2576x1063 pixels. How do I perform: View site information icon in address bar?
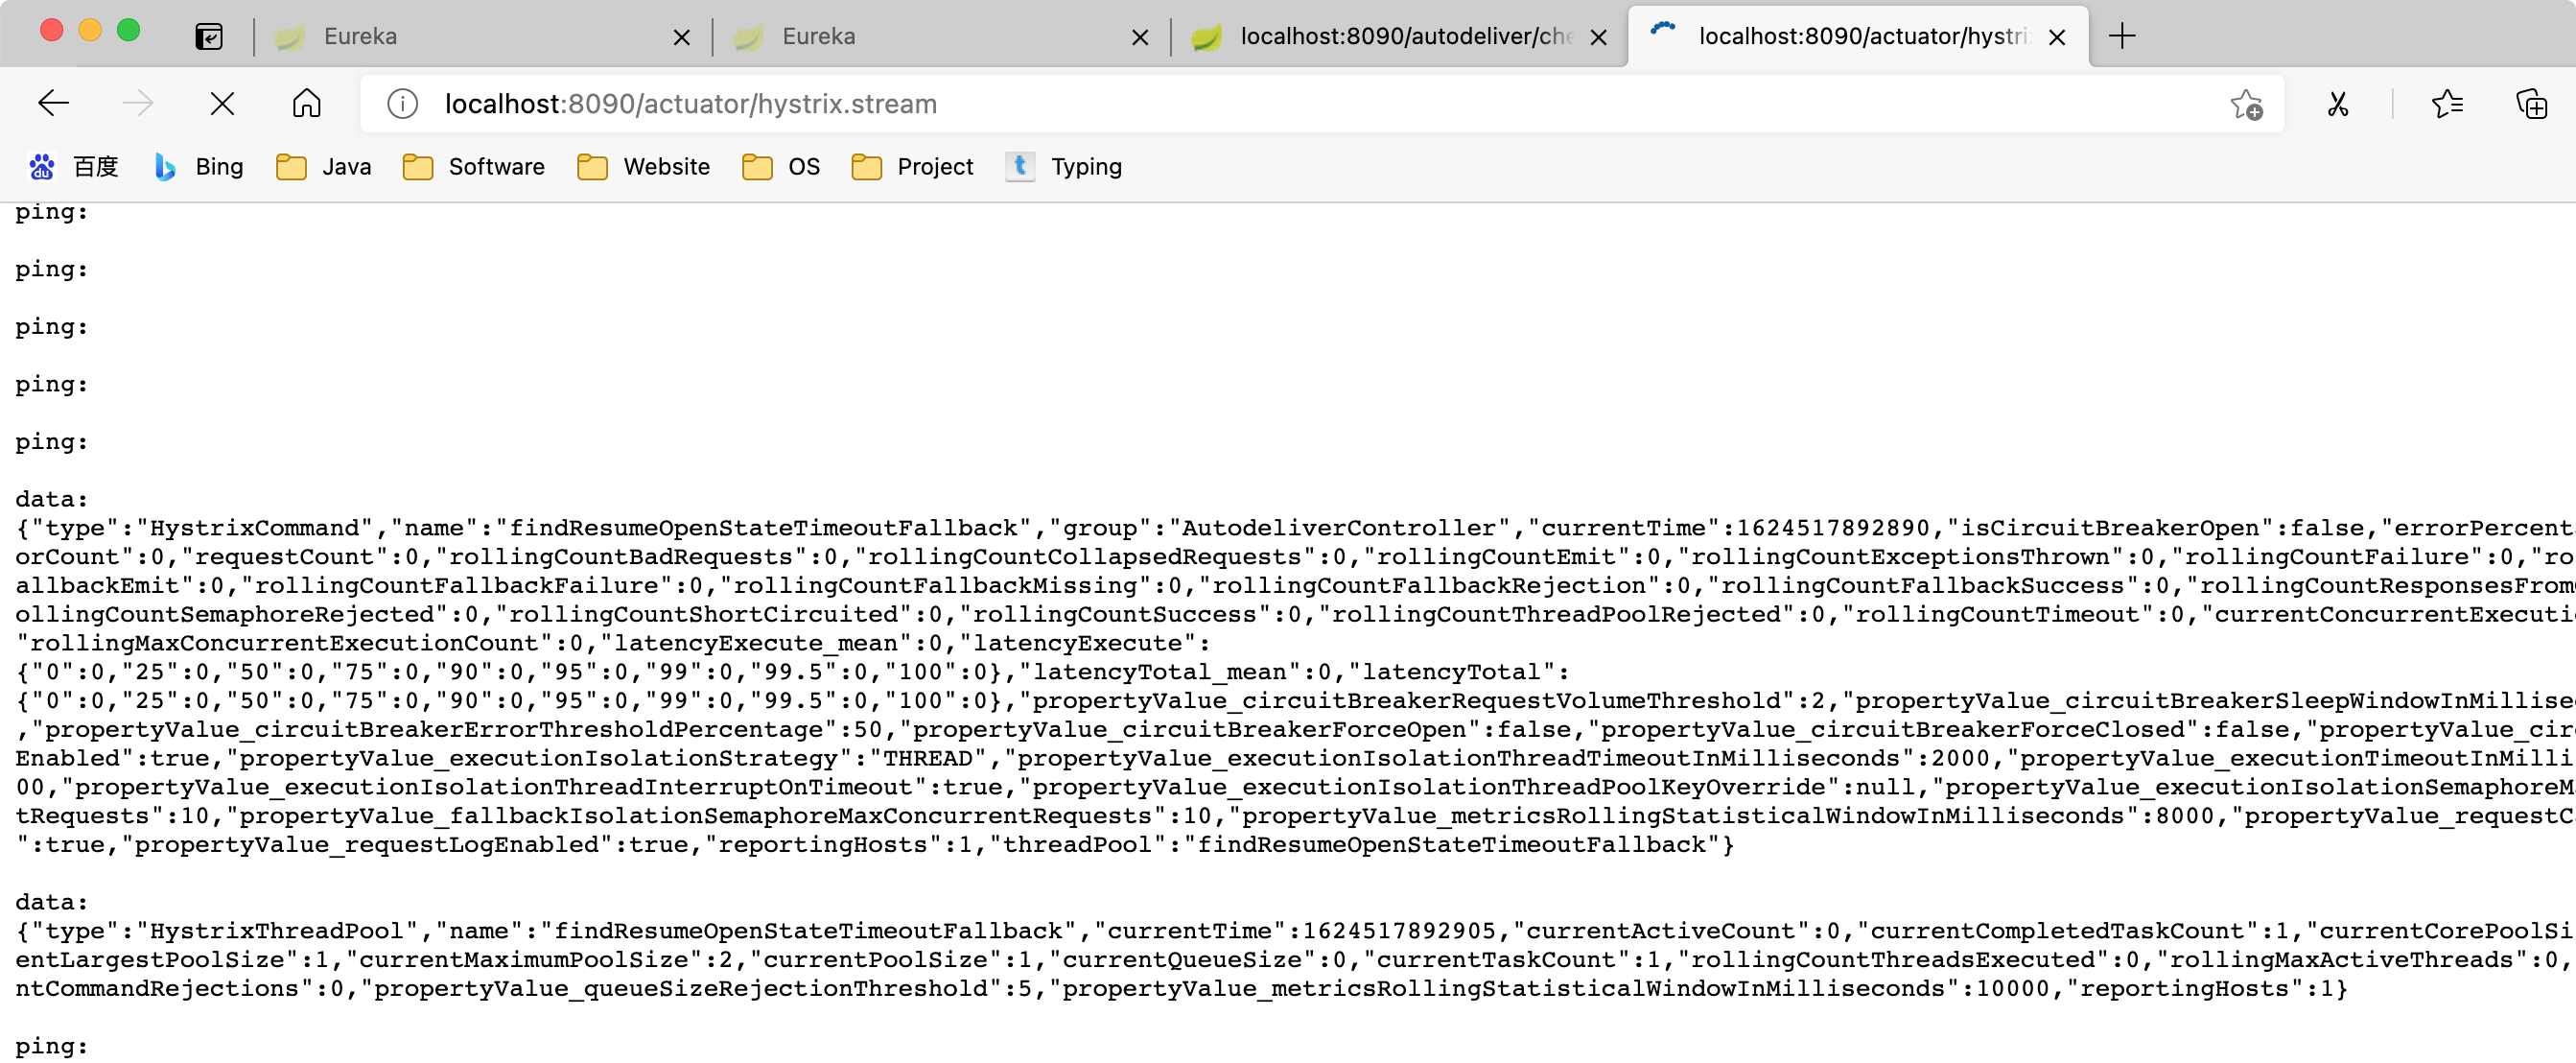pyautogui.click(x=402, y=104)
